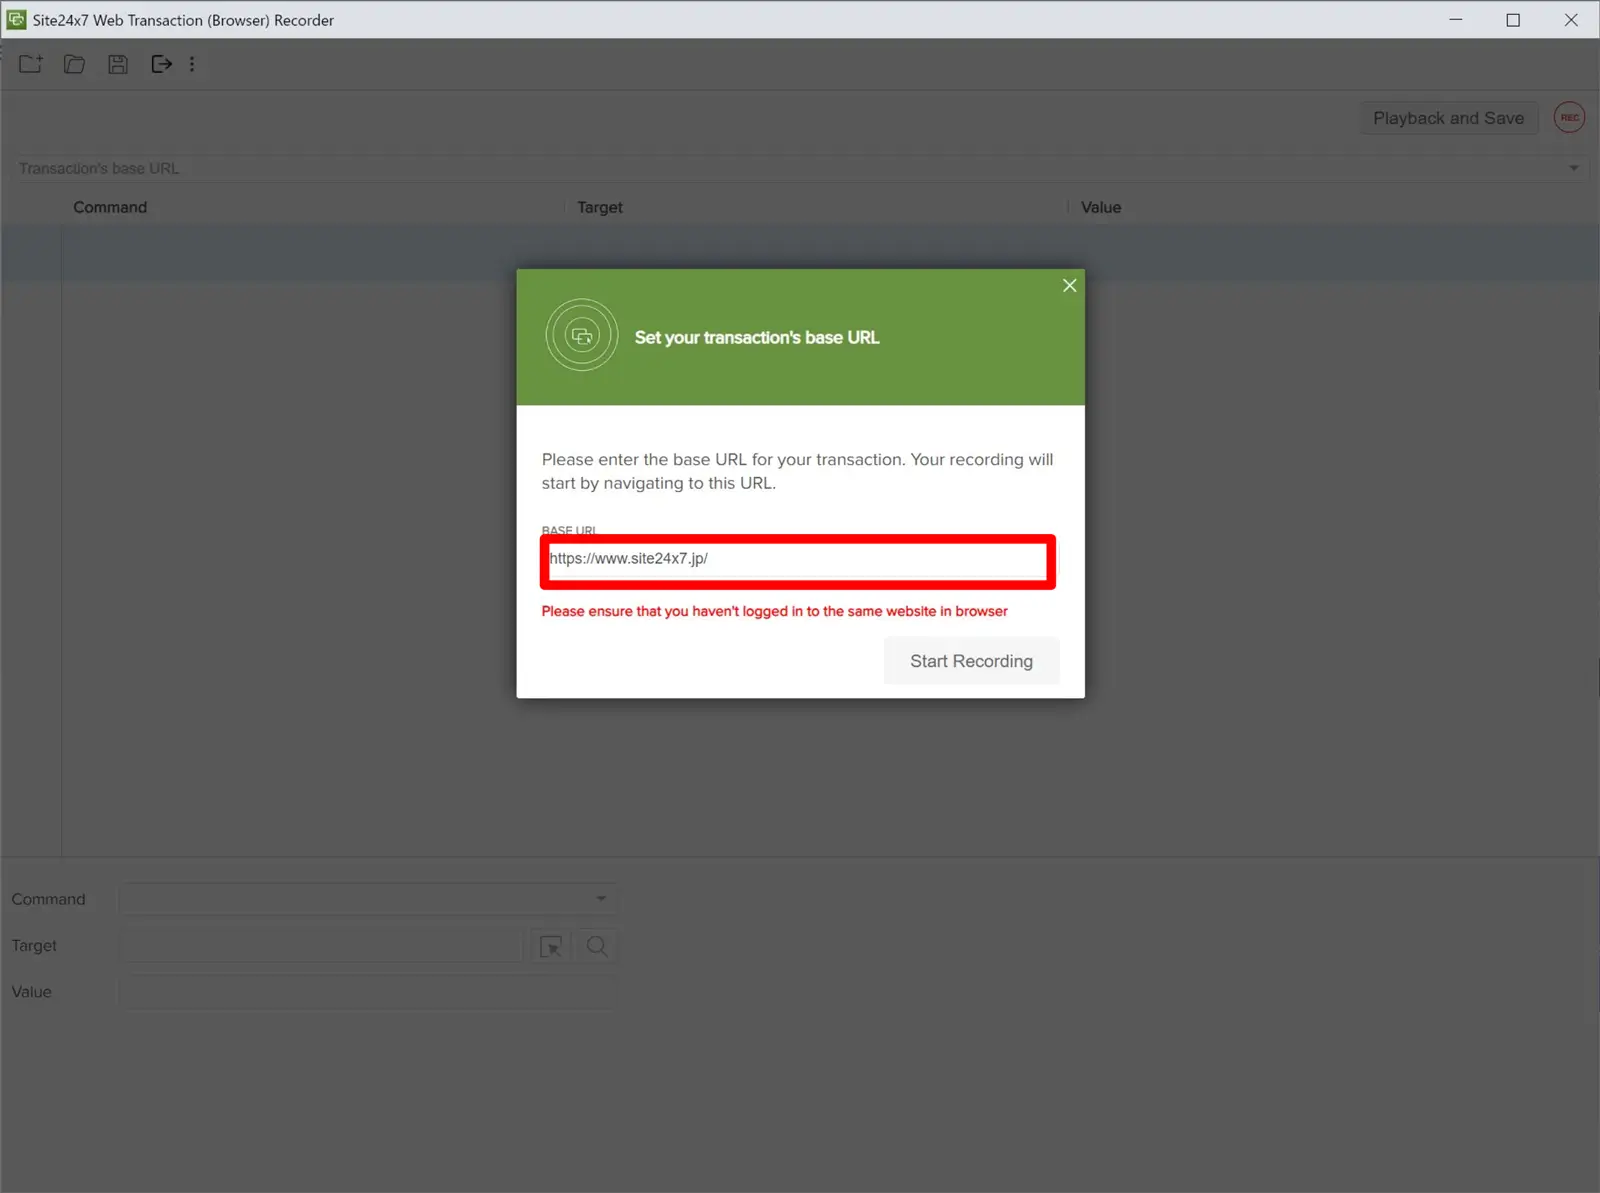The image size is (1600, 1193).
Task: Click the 'Set your transaction's base URL' heading
Action: 757,338
